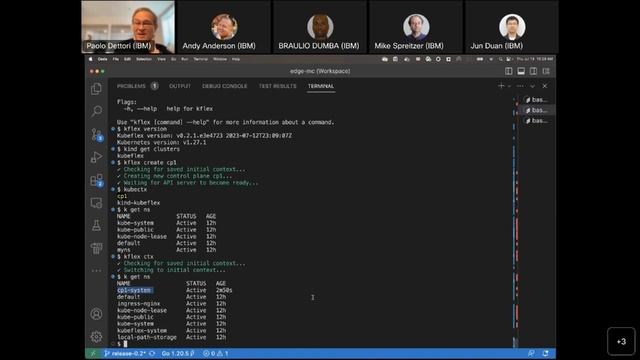The width and height of the screenshot is (640, 360).
Task: Open the Search view in the activity bar
Action: (x=96, y=111)
